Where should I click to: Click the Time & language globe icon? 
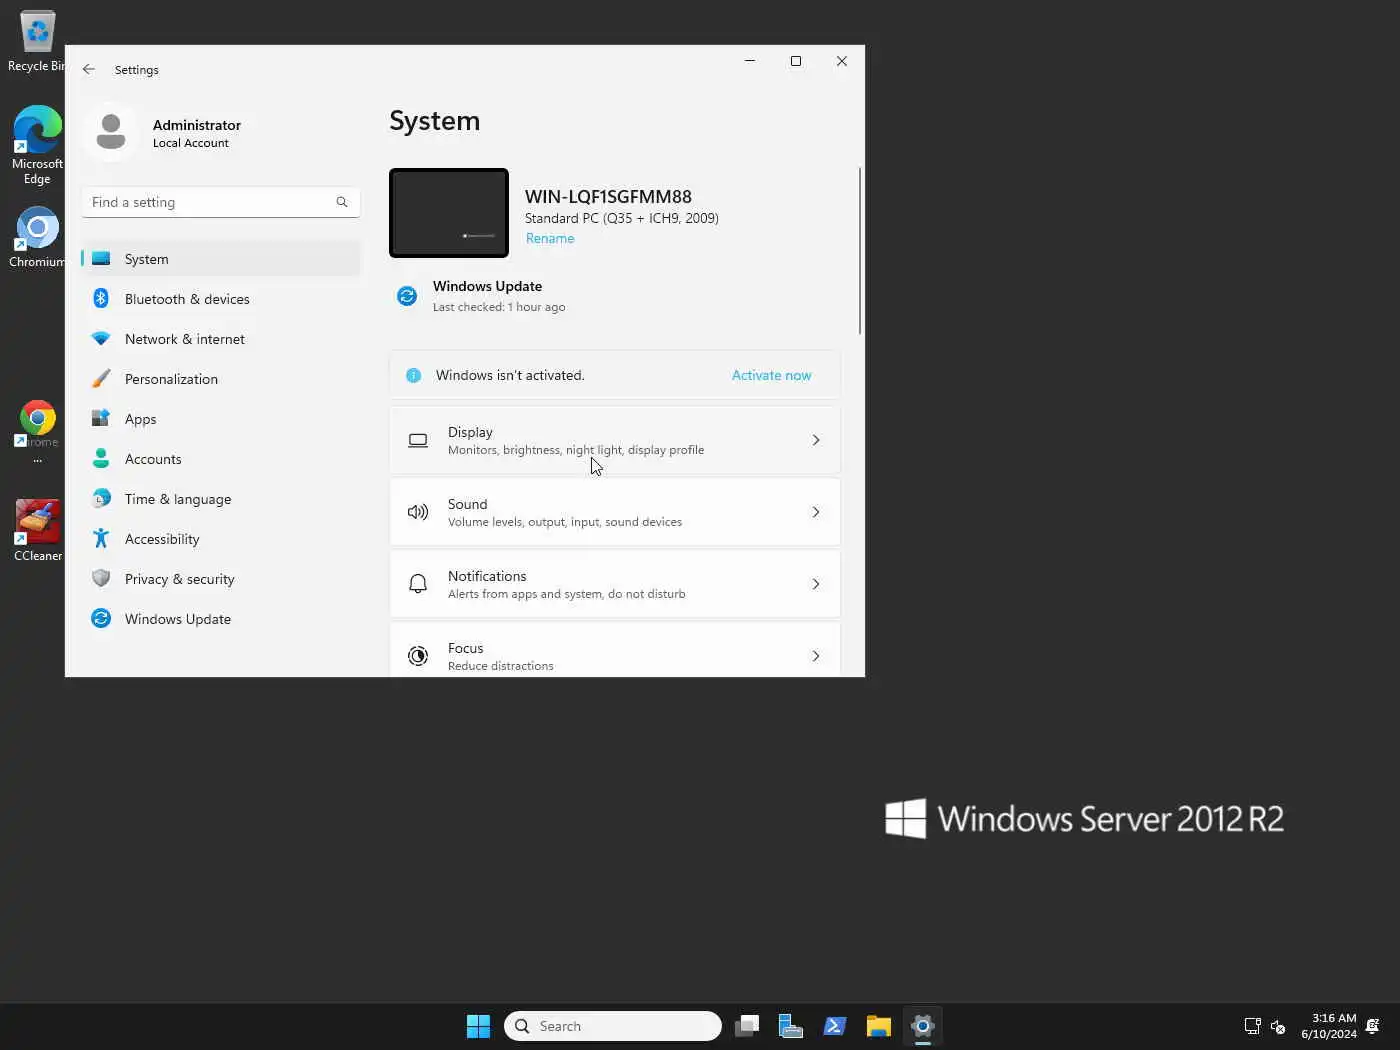pyautogui.click(x=101, y=498)
